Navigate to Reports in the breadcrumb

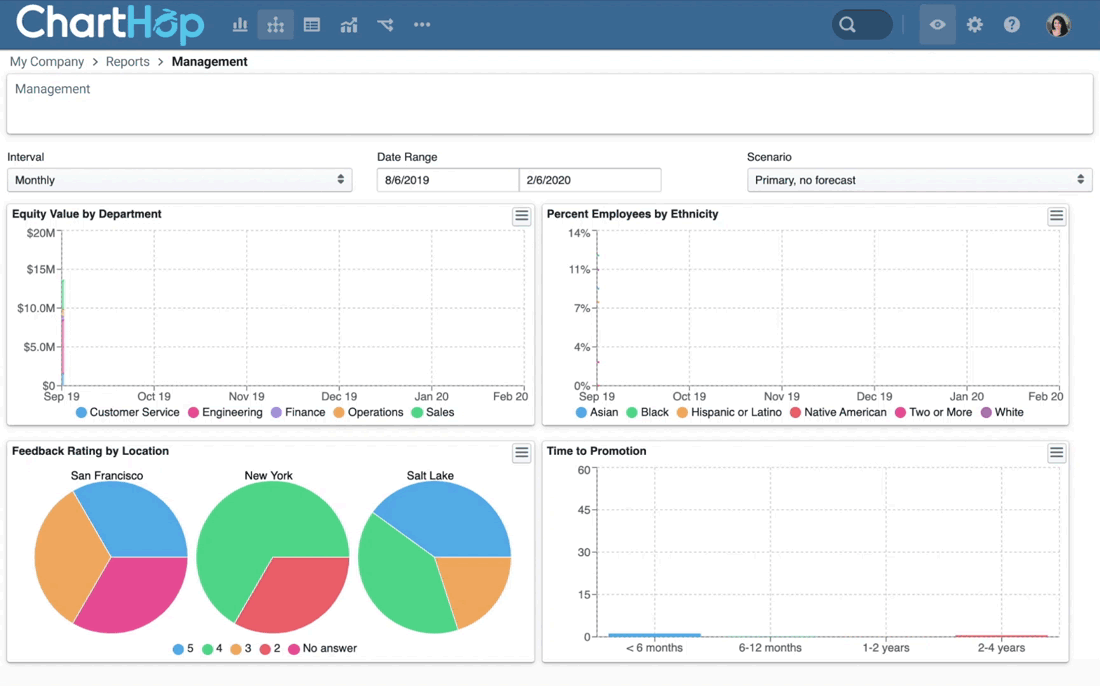coord(127,61)
